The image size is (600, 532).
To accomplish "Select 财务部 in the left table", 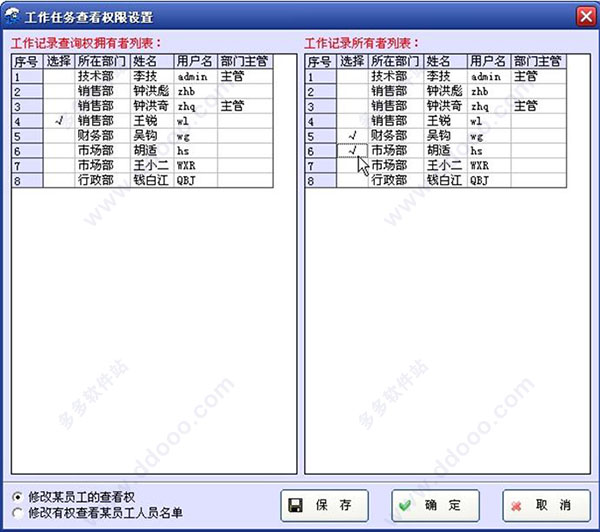I will tap(103, 136).
